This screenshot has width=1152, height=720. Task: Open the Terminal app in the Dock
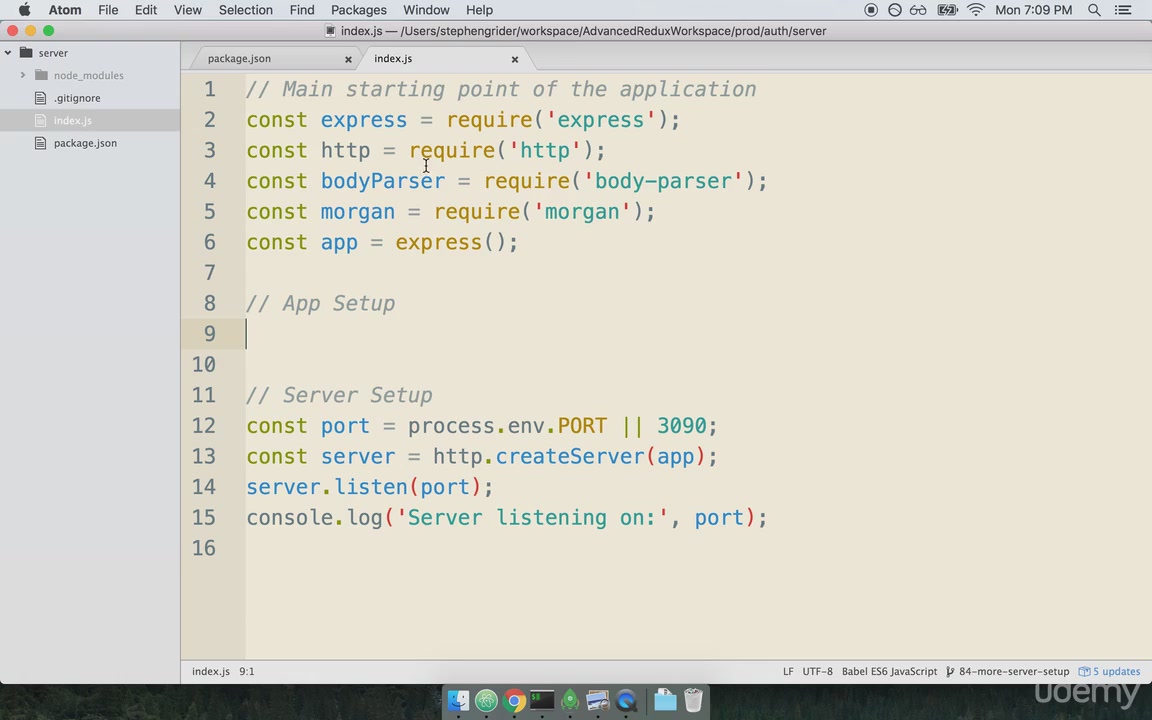click(x=542, y=699)
